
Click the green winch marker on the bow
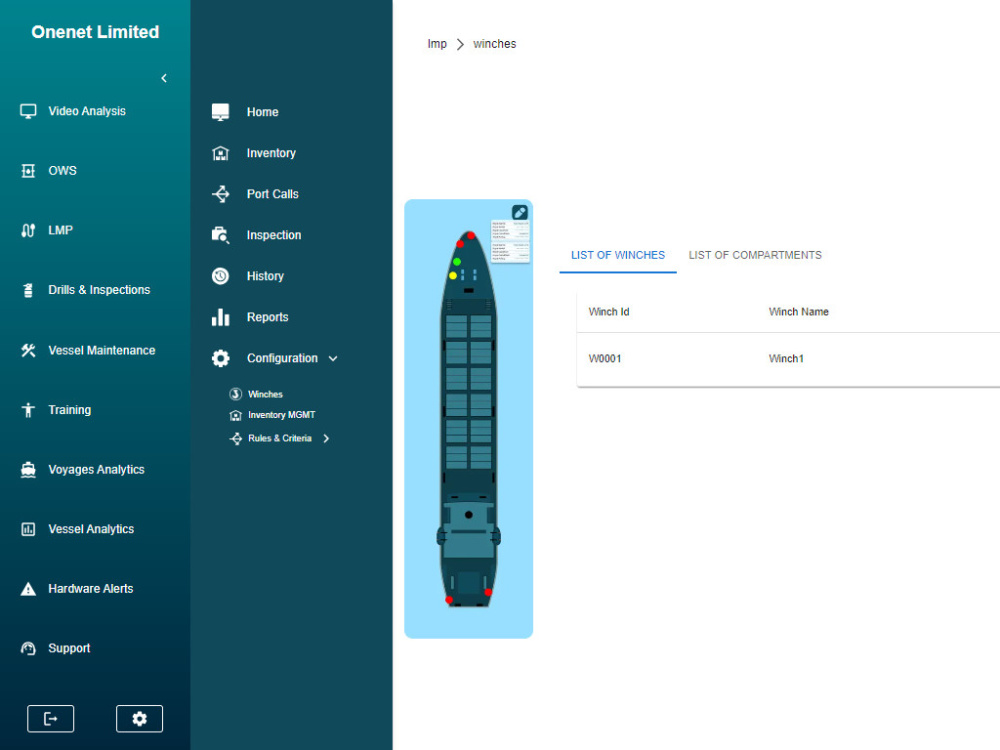[x=457, y=261]
